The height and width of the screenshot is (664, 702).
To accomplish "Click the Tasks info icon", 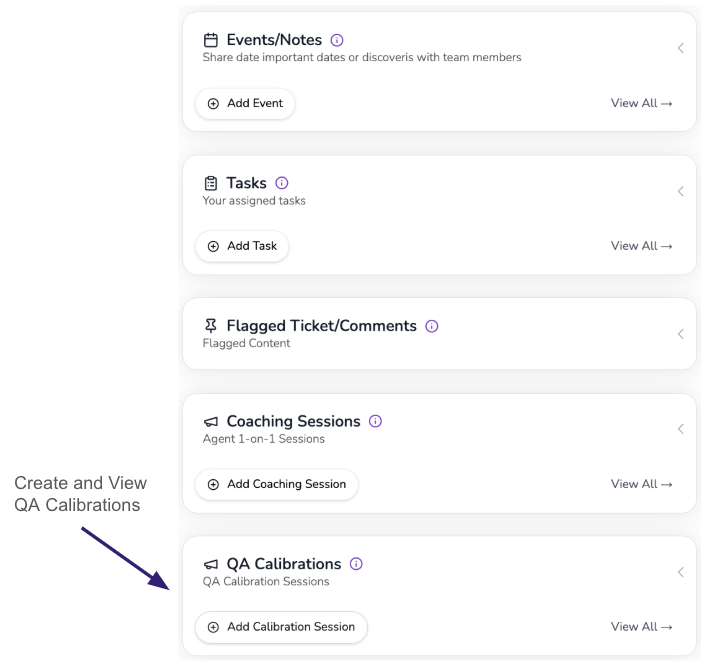I will point(281,183).
